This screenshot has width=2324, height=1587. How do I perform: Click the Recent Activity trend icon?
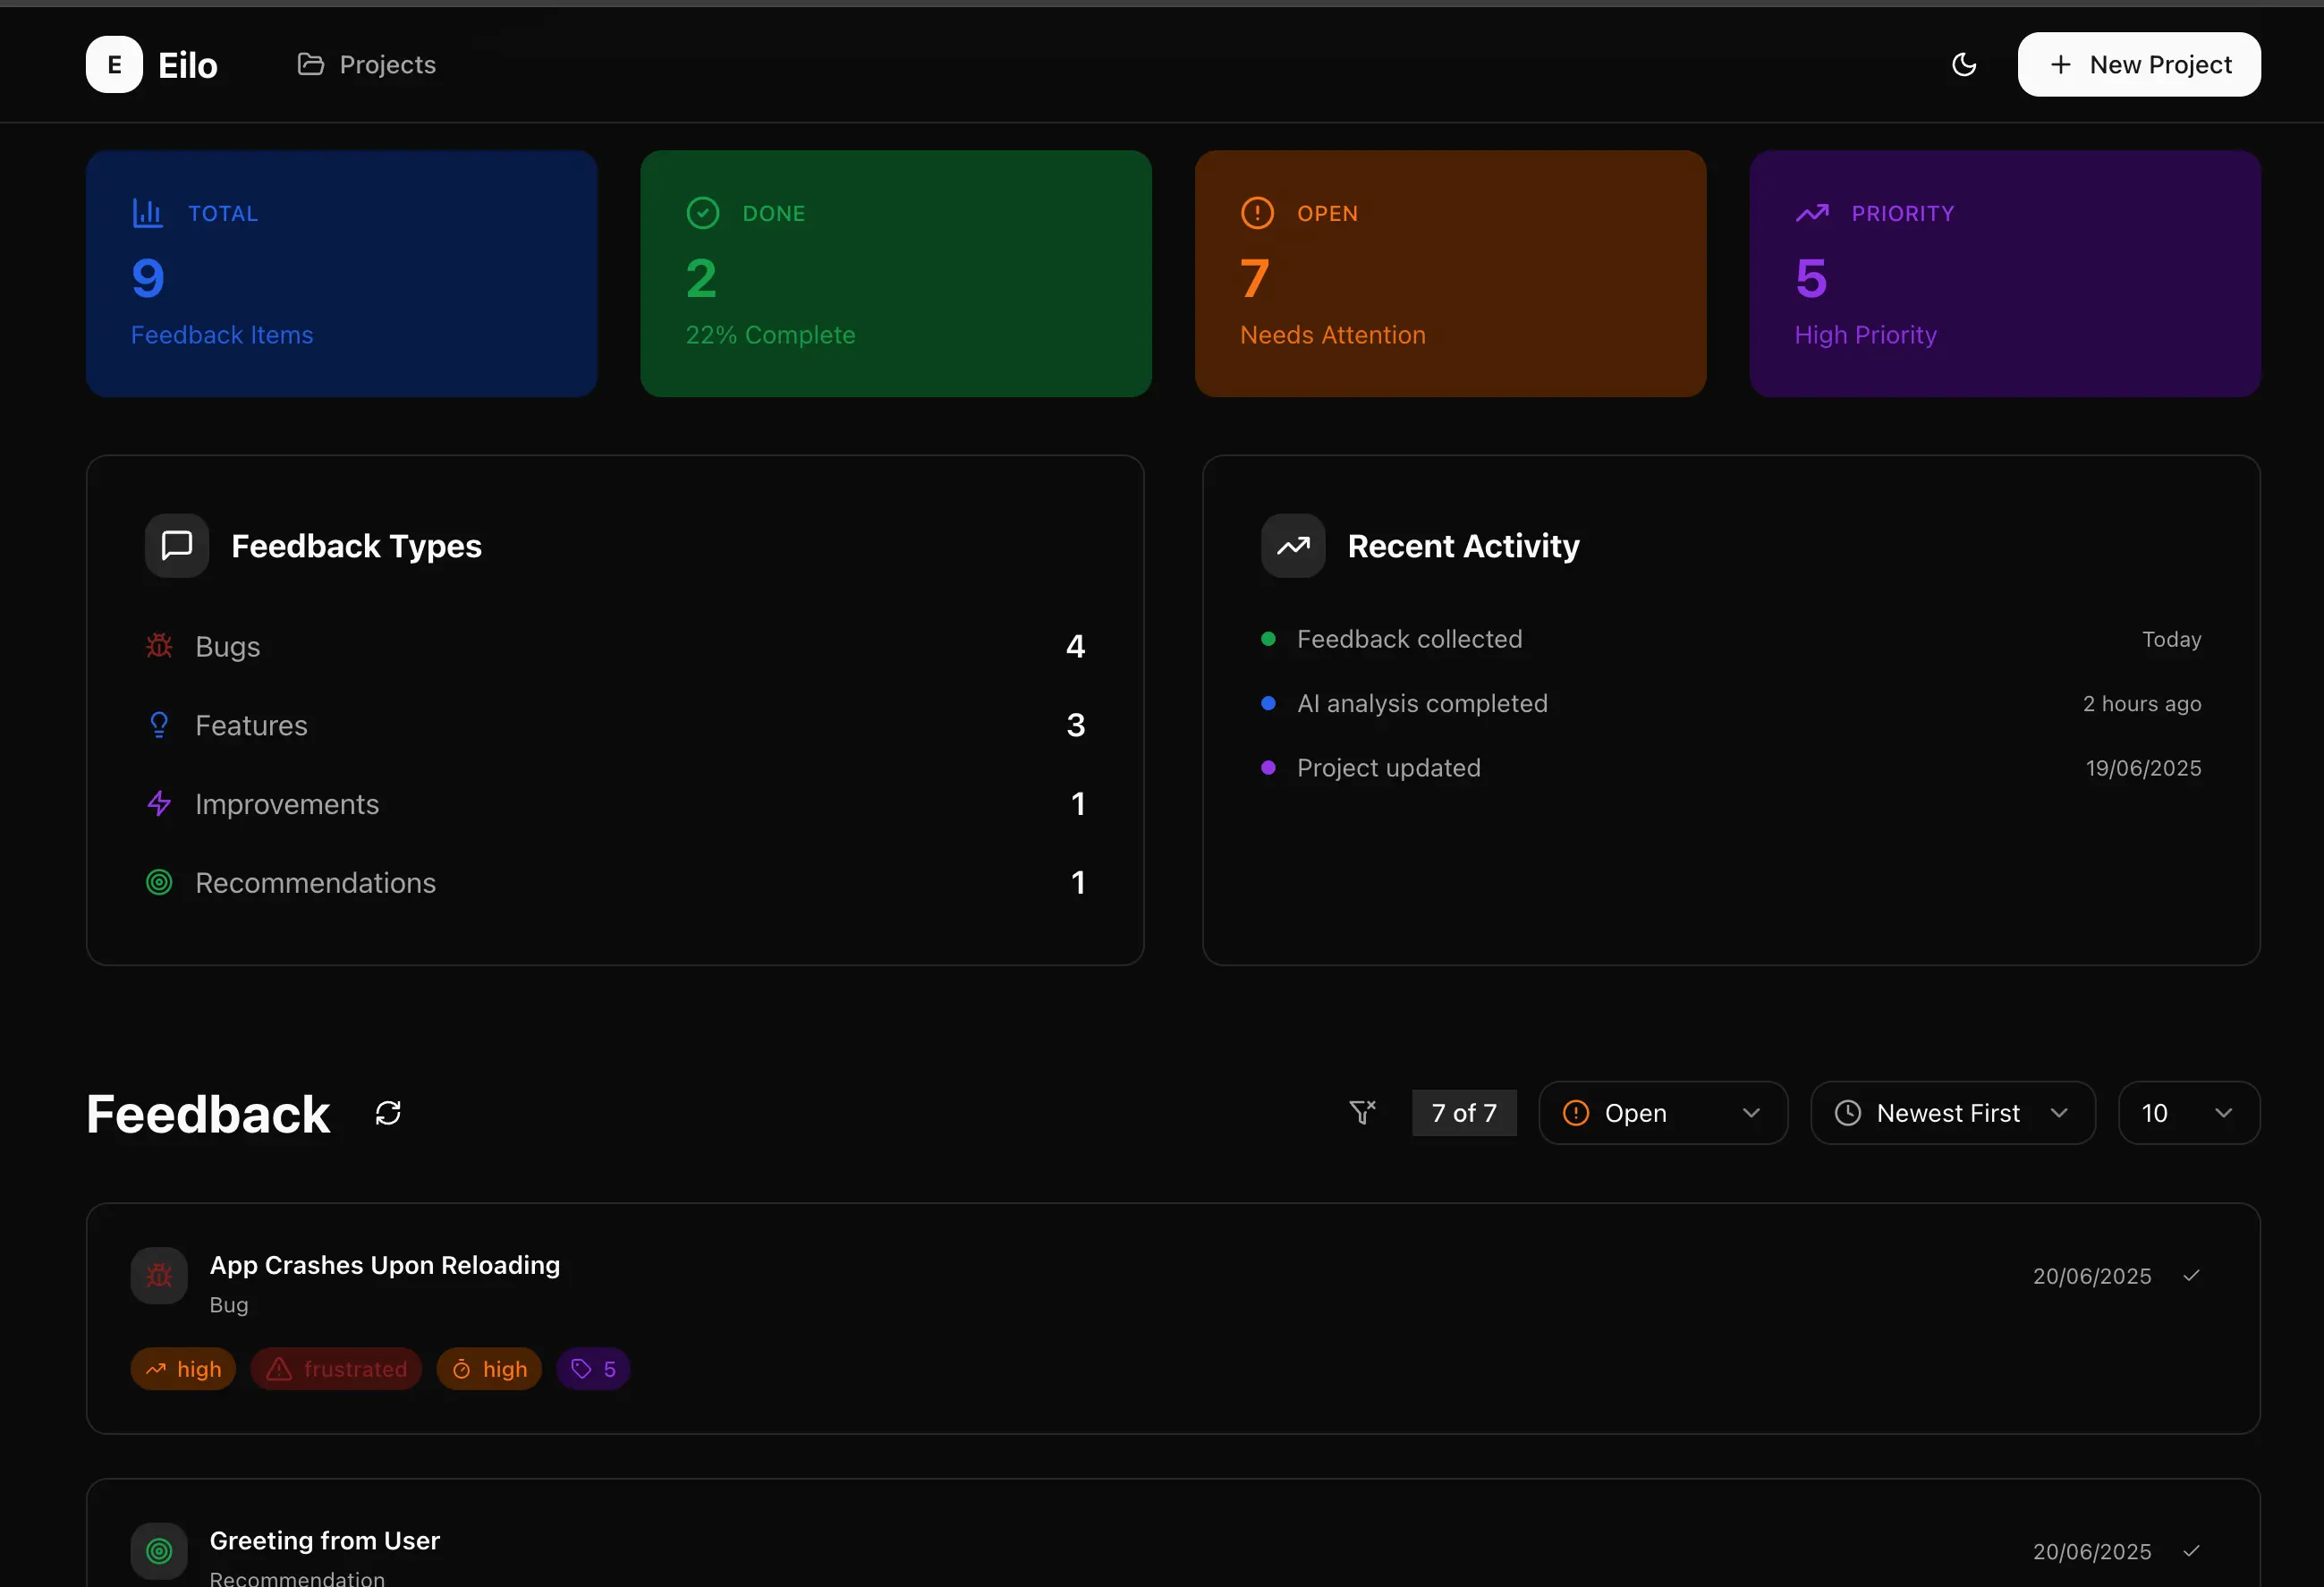pos(1293,546)
